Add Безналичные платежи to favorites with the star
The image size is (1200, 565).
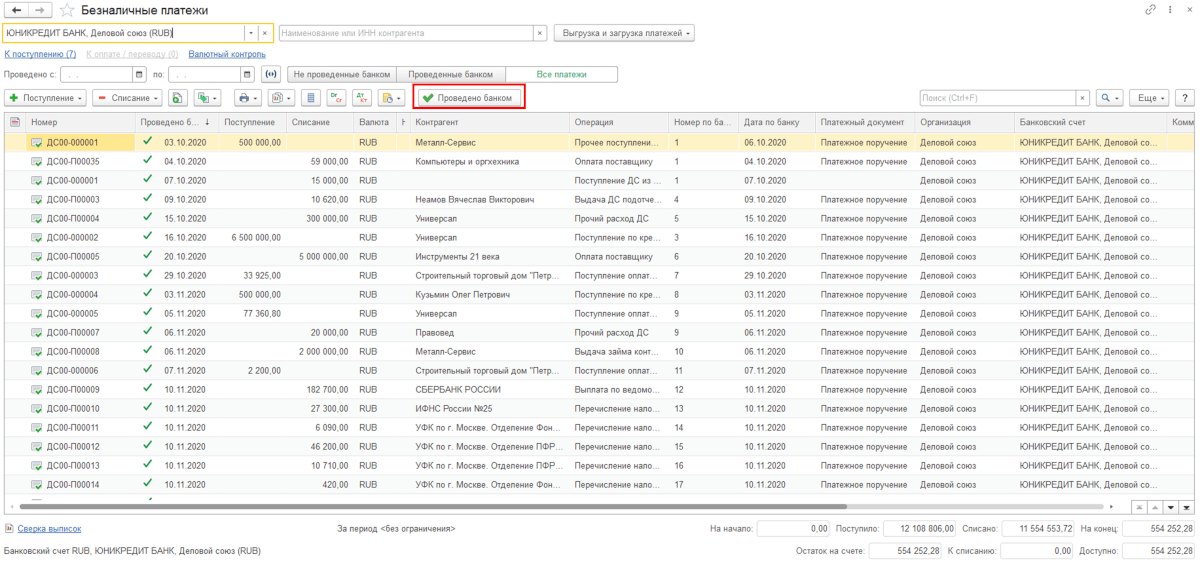(x=66, y=10)
